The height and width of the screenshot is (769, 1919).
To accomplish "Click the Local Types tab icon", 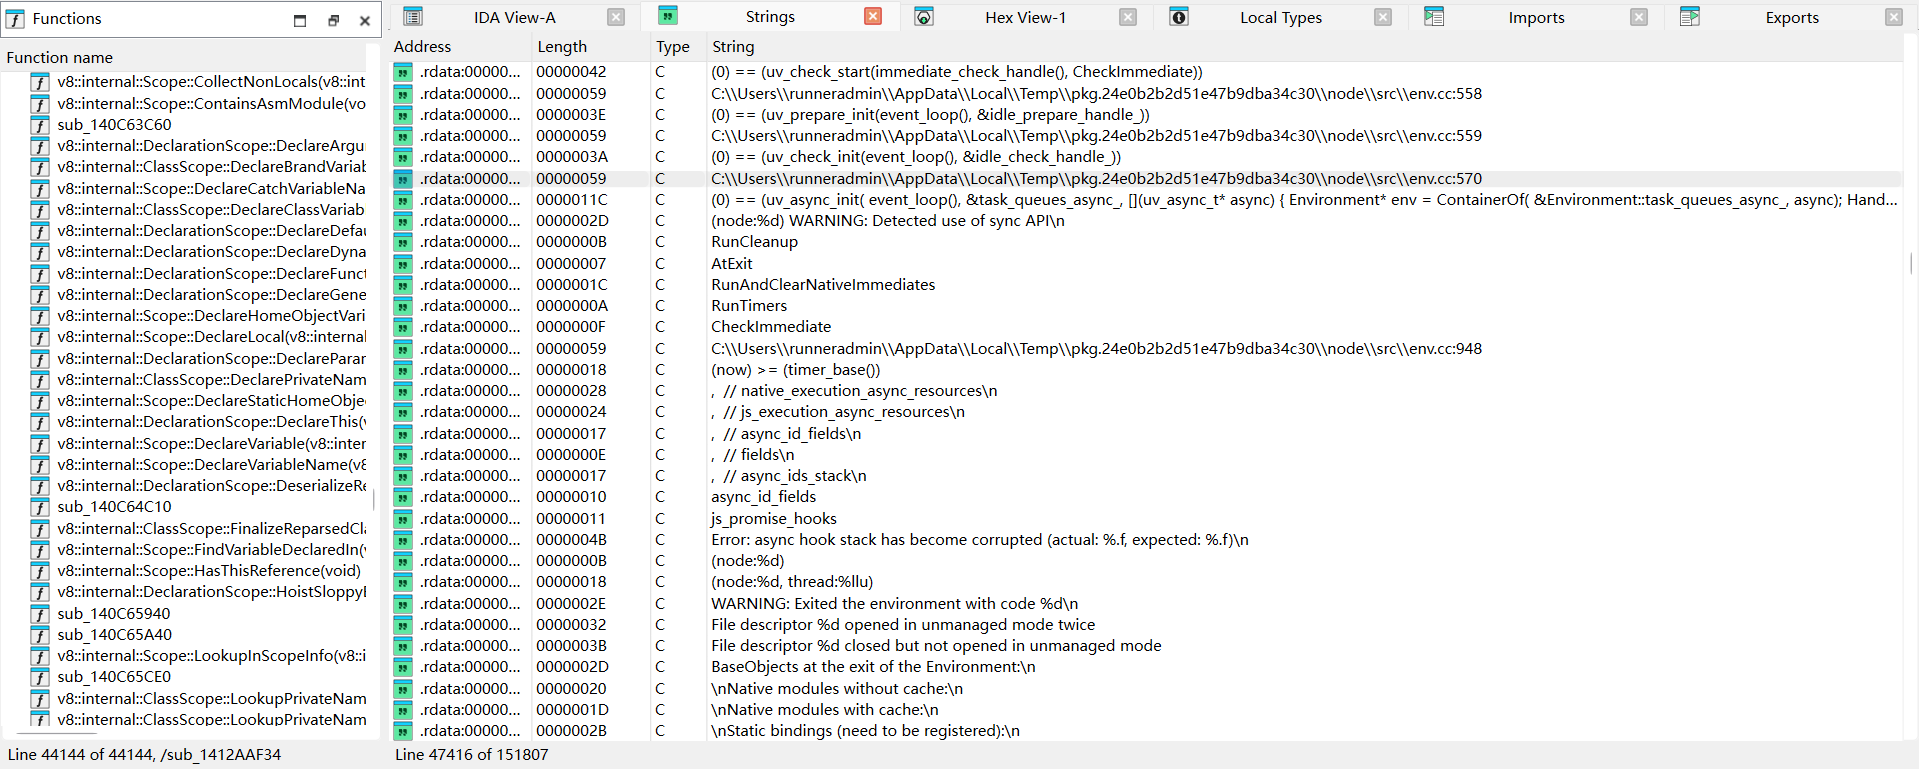I will (1179, 17).
